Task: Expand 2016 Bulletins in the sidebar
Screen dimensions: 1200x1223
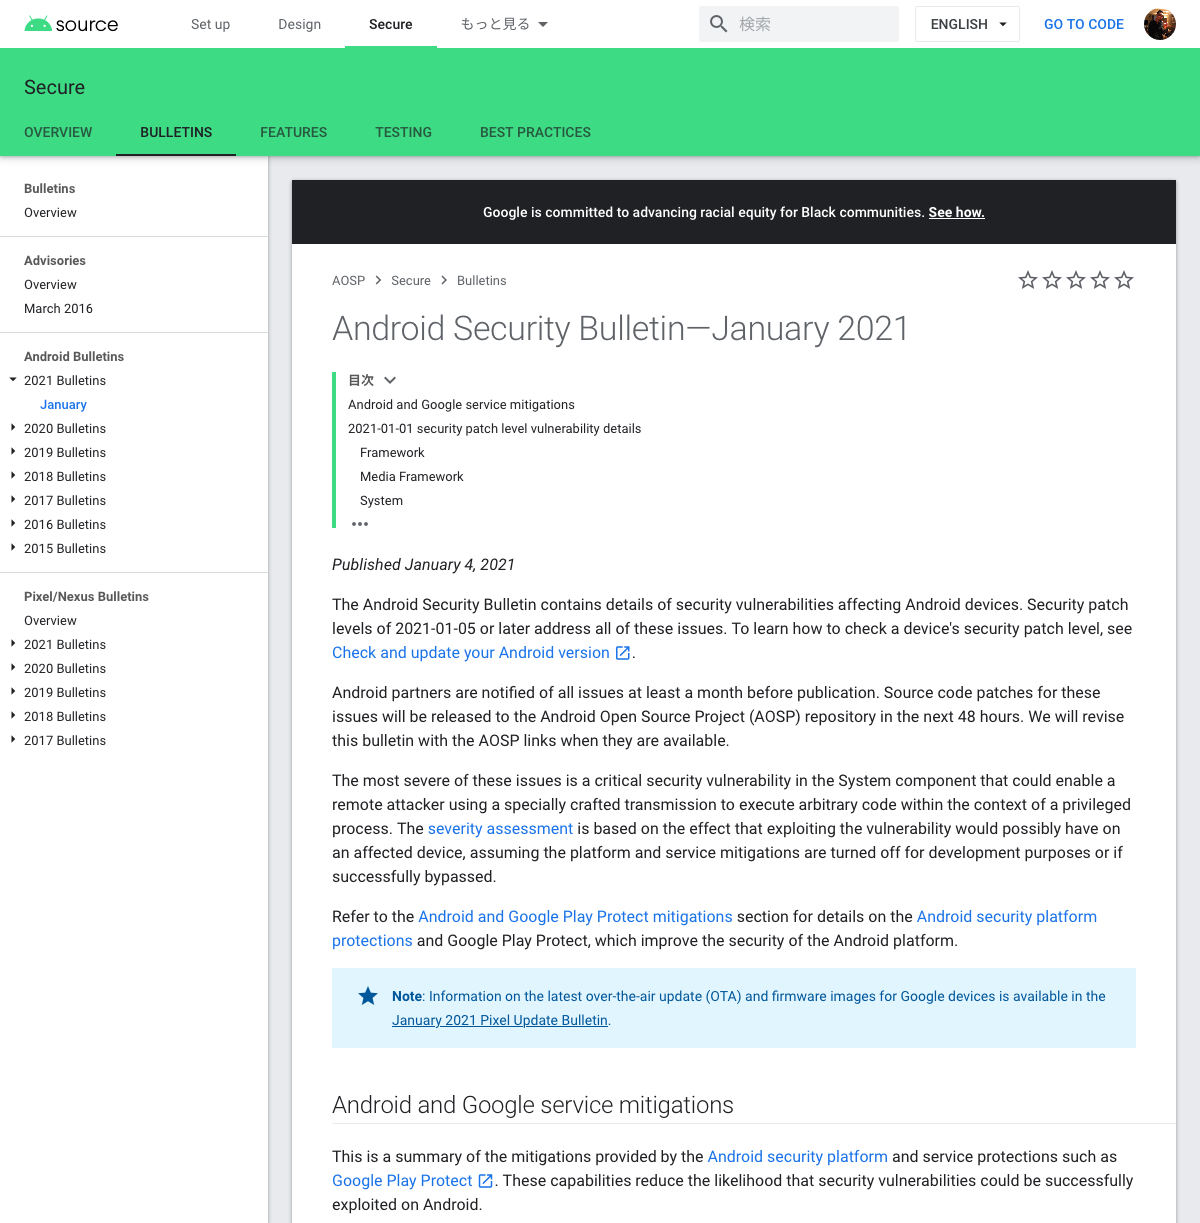Action: pyautogui.click(x=13, y=524)
